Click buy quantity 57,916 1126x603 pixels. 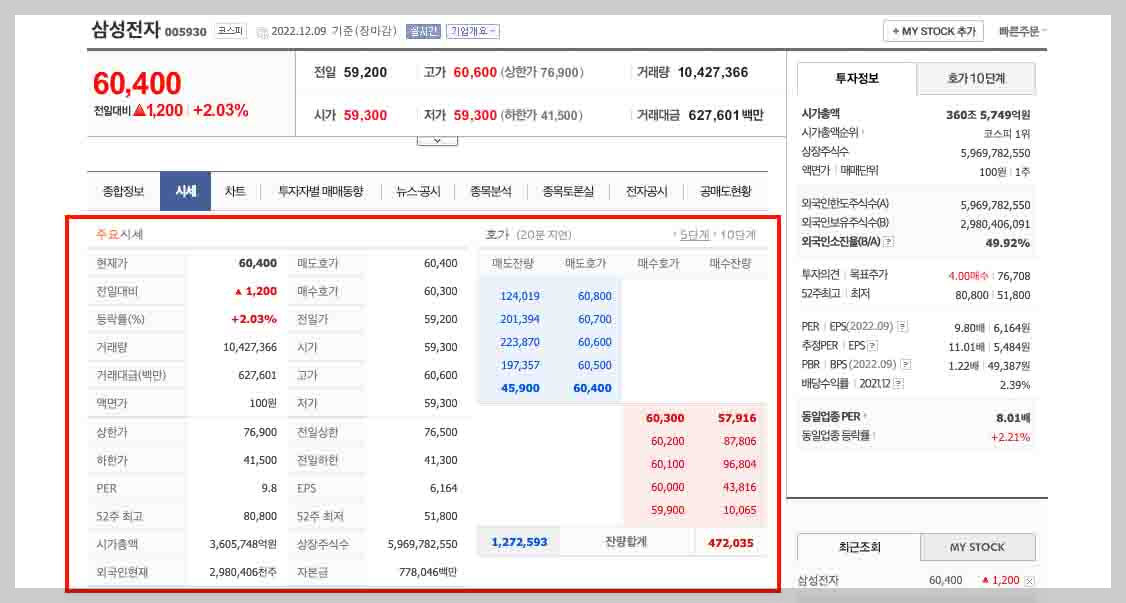click(x=737, y=418)
